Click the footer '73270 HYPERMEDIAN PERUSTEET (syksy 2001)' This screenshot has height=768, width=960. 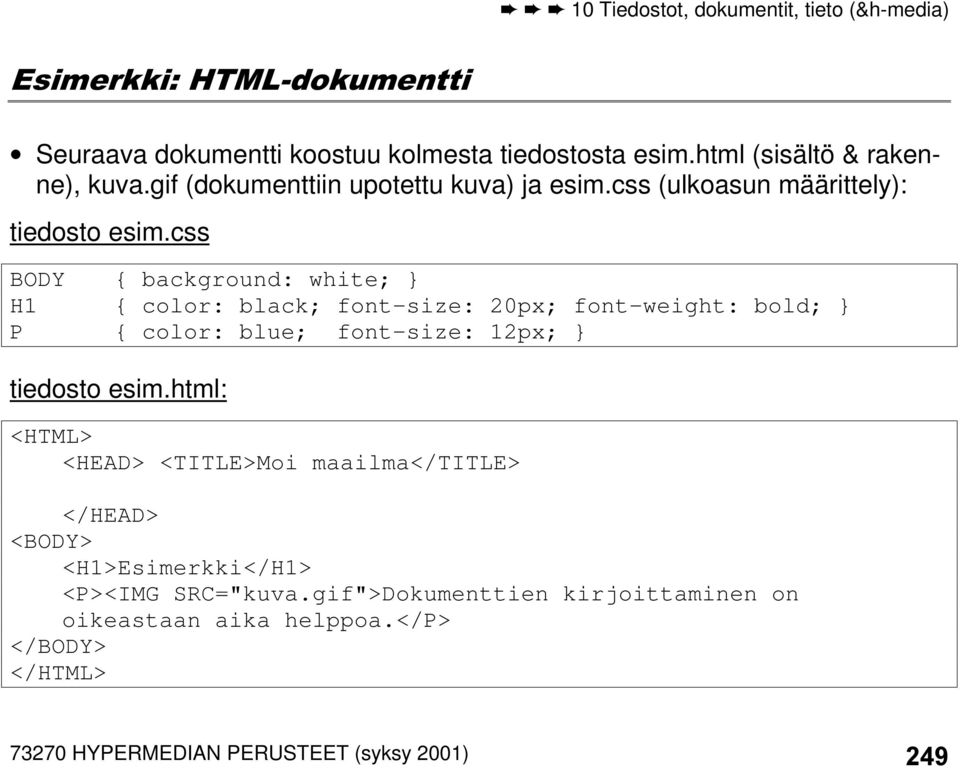coord(239,754)
